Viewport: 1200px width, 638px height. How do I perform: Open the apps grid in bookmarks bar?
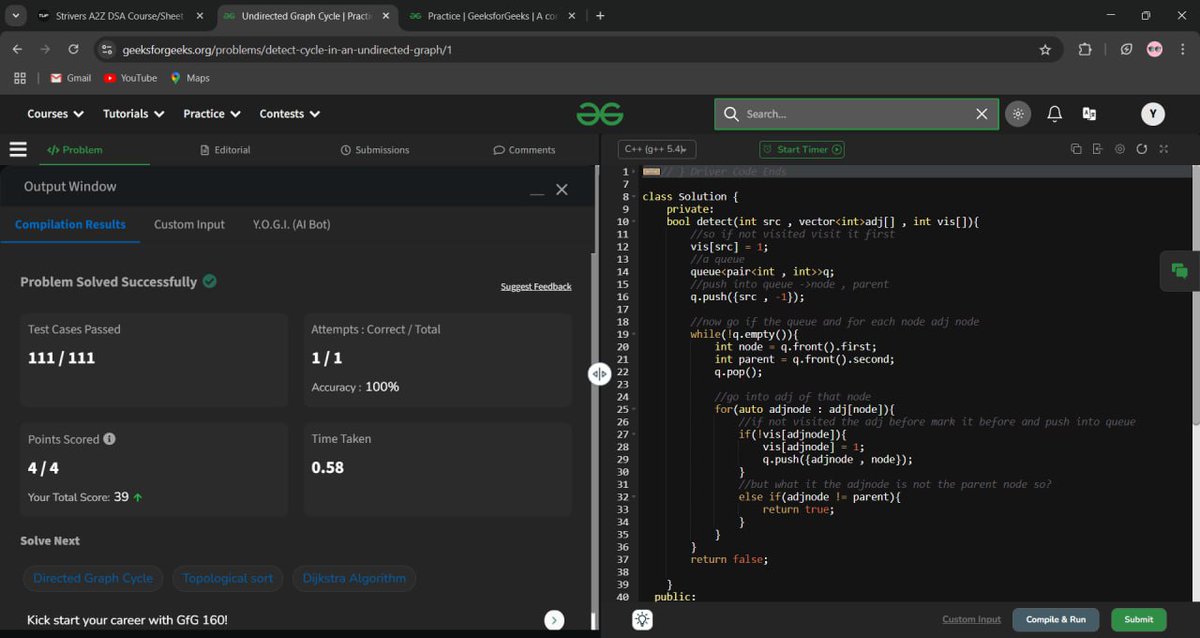[x=20, y=78]
